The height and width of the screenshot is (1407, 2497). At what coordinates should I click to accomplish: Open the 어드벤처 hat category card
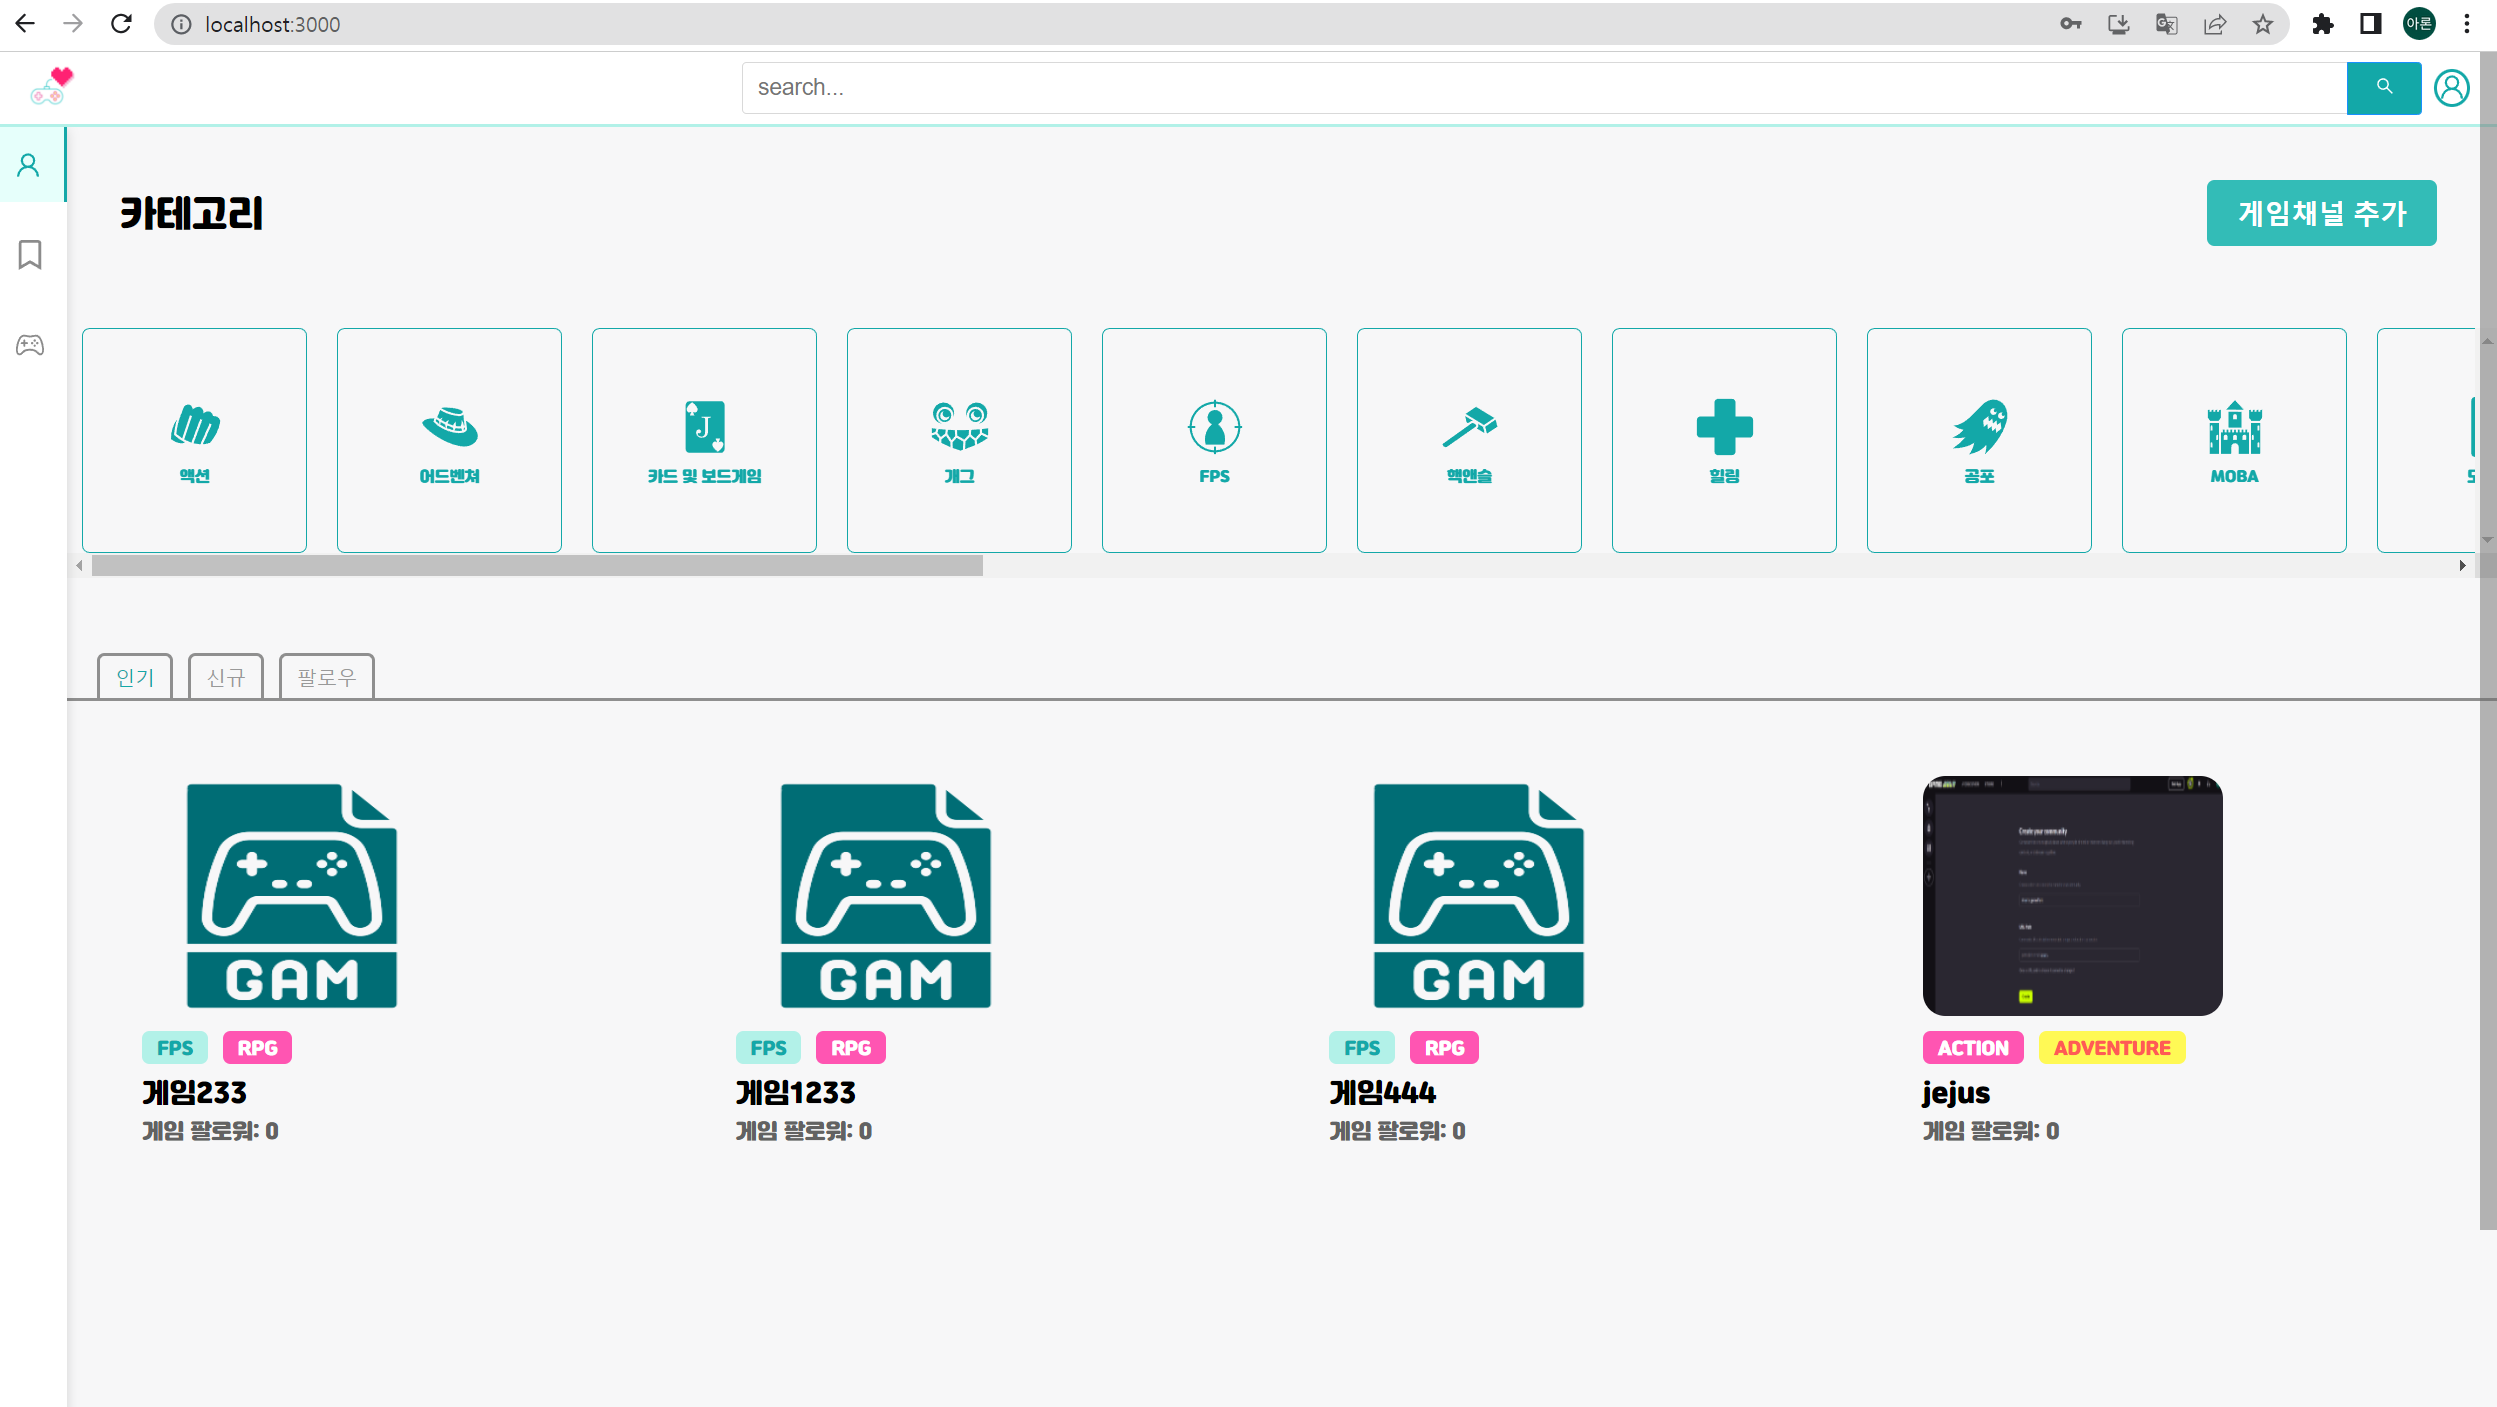click(x=449, y=440)
